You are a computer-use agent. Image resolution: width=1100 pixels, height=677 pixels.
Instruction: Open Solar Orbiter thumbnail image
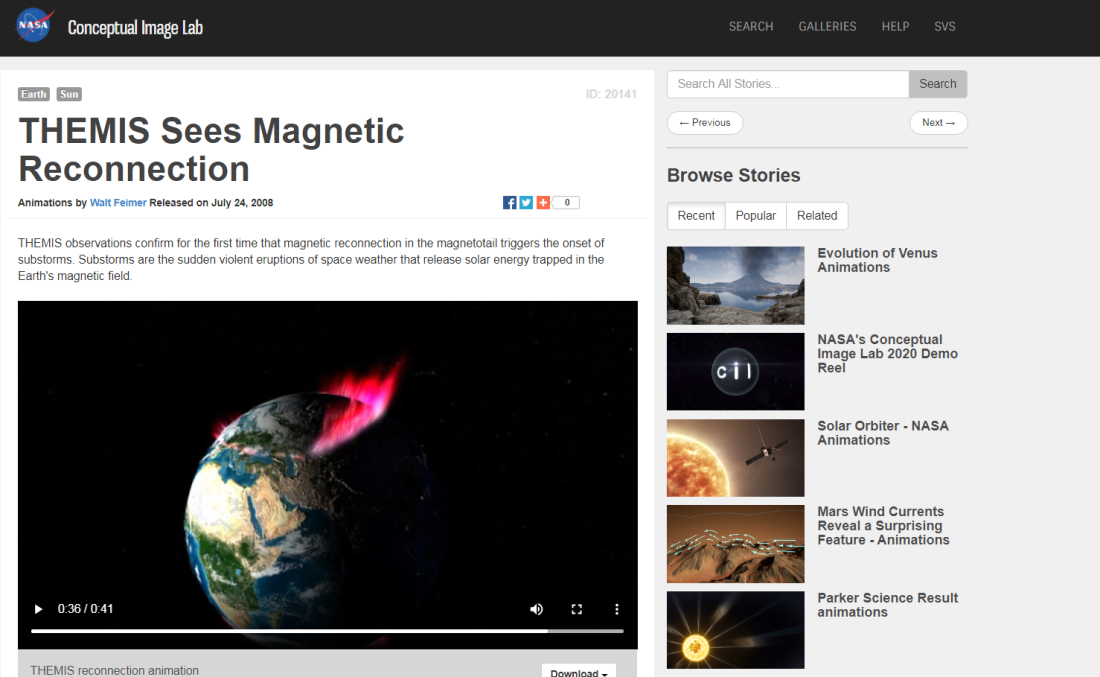click(x=735, y=458)
